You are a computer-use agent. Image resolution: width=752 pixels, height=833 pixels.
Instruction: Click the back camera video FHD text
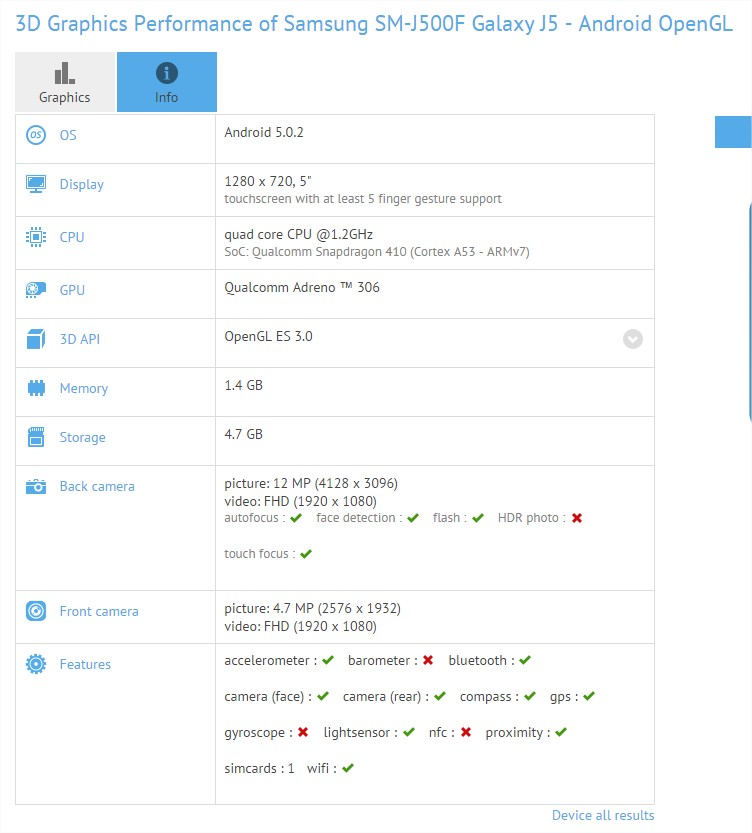point(300,501)
